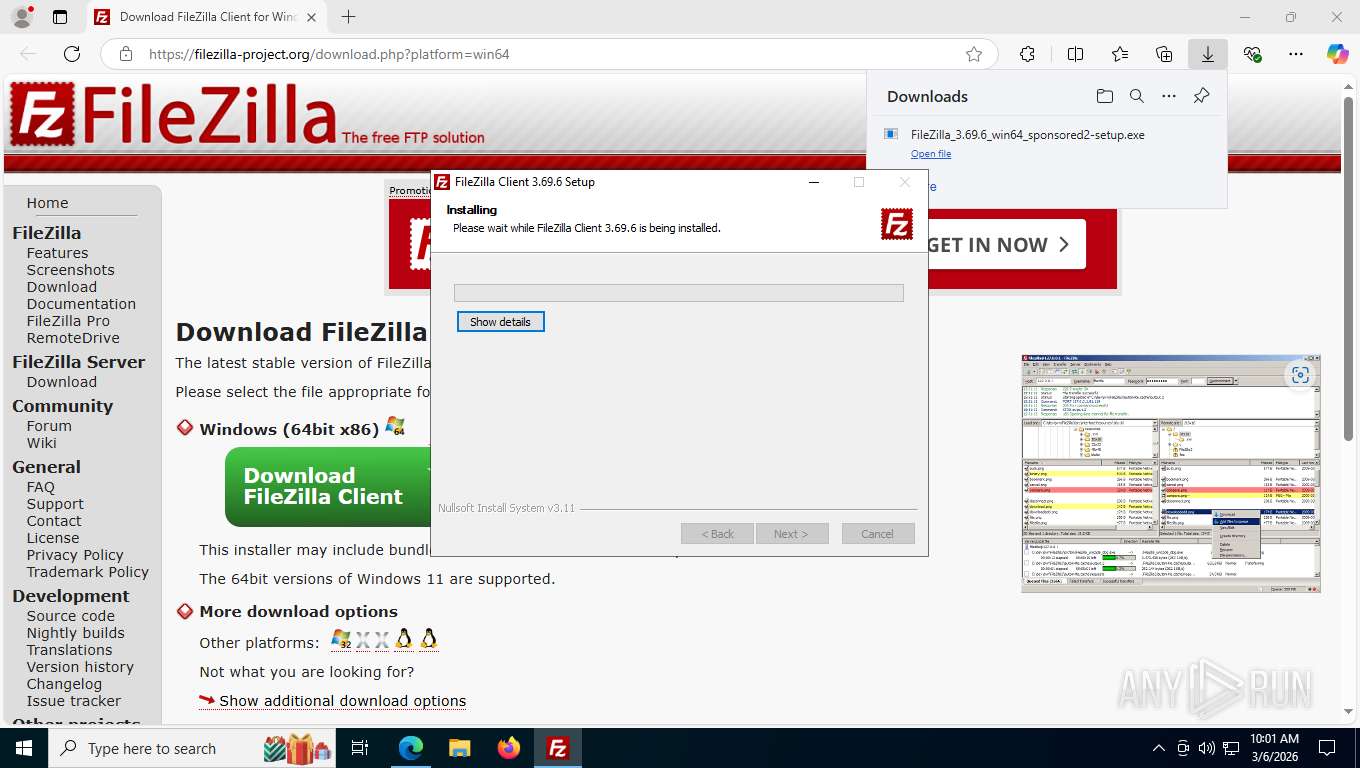
Task: Open Browser essentials heart icon
Action: point(1252,54)
